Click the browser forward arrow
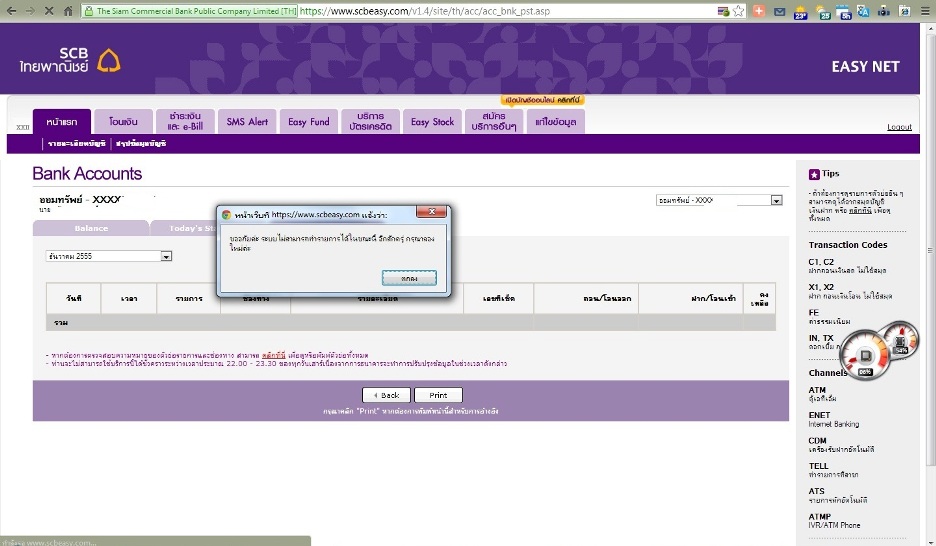The image size is (936, 546). (x=30, y=11)
